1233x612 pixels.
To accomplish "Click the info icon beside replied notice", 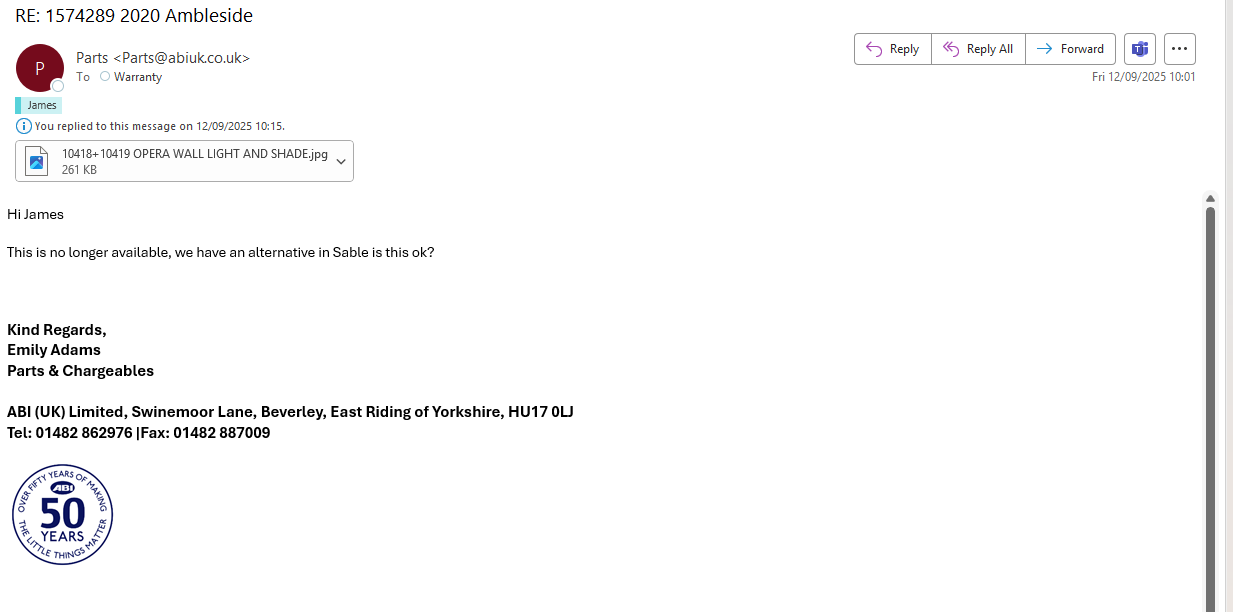I will click(x=24, y=126).
